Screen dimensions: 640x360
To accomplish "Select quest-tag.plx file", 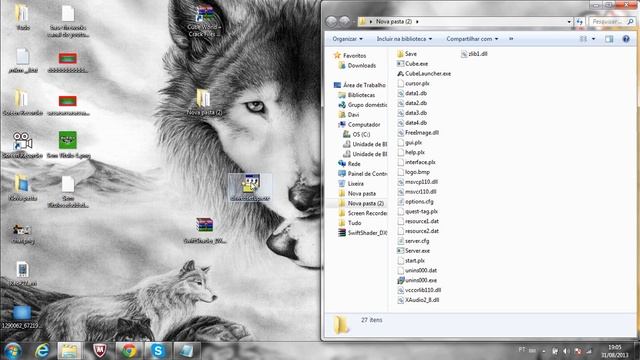I will coord(418,211).
